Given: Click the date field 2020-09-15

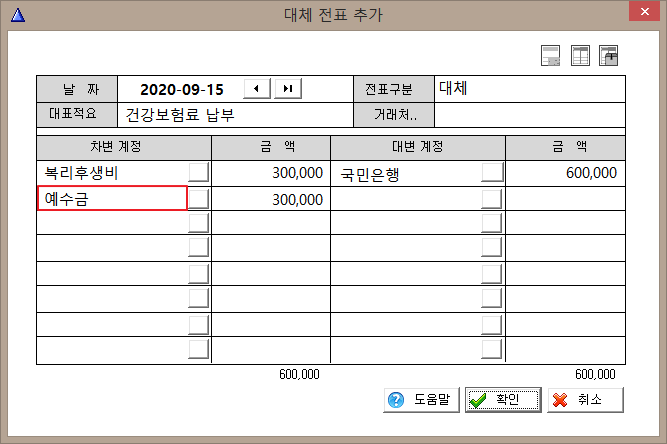Looking at the screenshot, I should tap(182, 89).
